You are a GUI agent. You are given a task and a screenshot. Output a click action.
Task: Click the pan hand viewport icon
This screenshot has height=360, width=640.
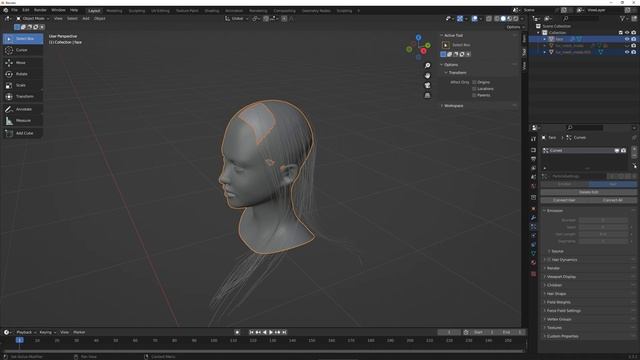[x=427, y=76]
